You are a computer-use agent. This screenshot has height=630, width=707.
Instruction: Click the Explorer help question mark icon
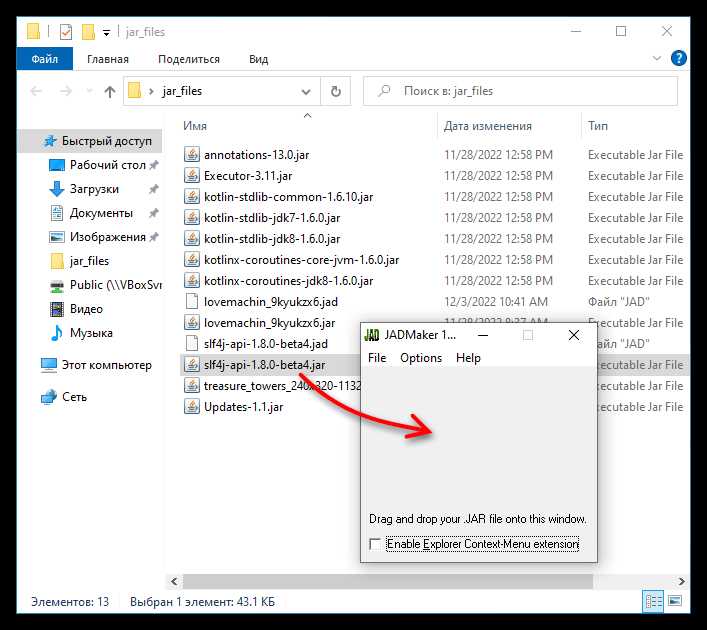click(x=679, y=58)
